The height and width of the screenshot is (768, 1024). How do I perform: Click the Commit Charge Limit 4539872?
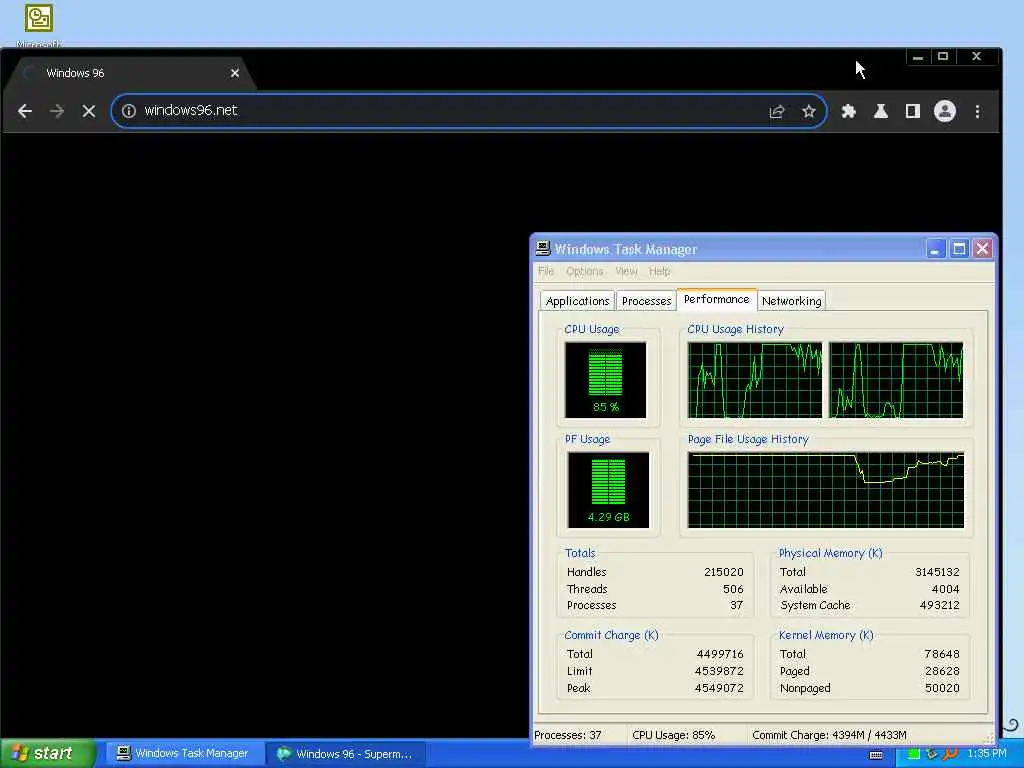(720, 671)
